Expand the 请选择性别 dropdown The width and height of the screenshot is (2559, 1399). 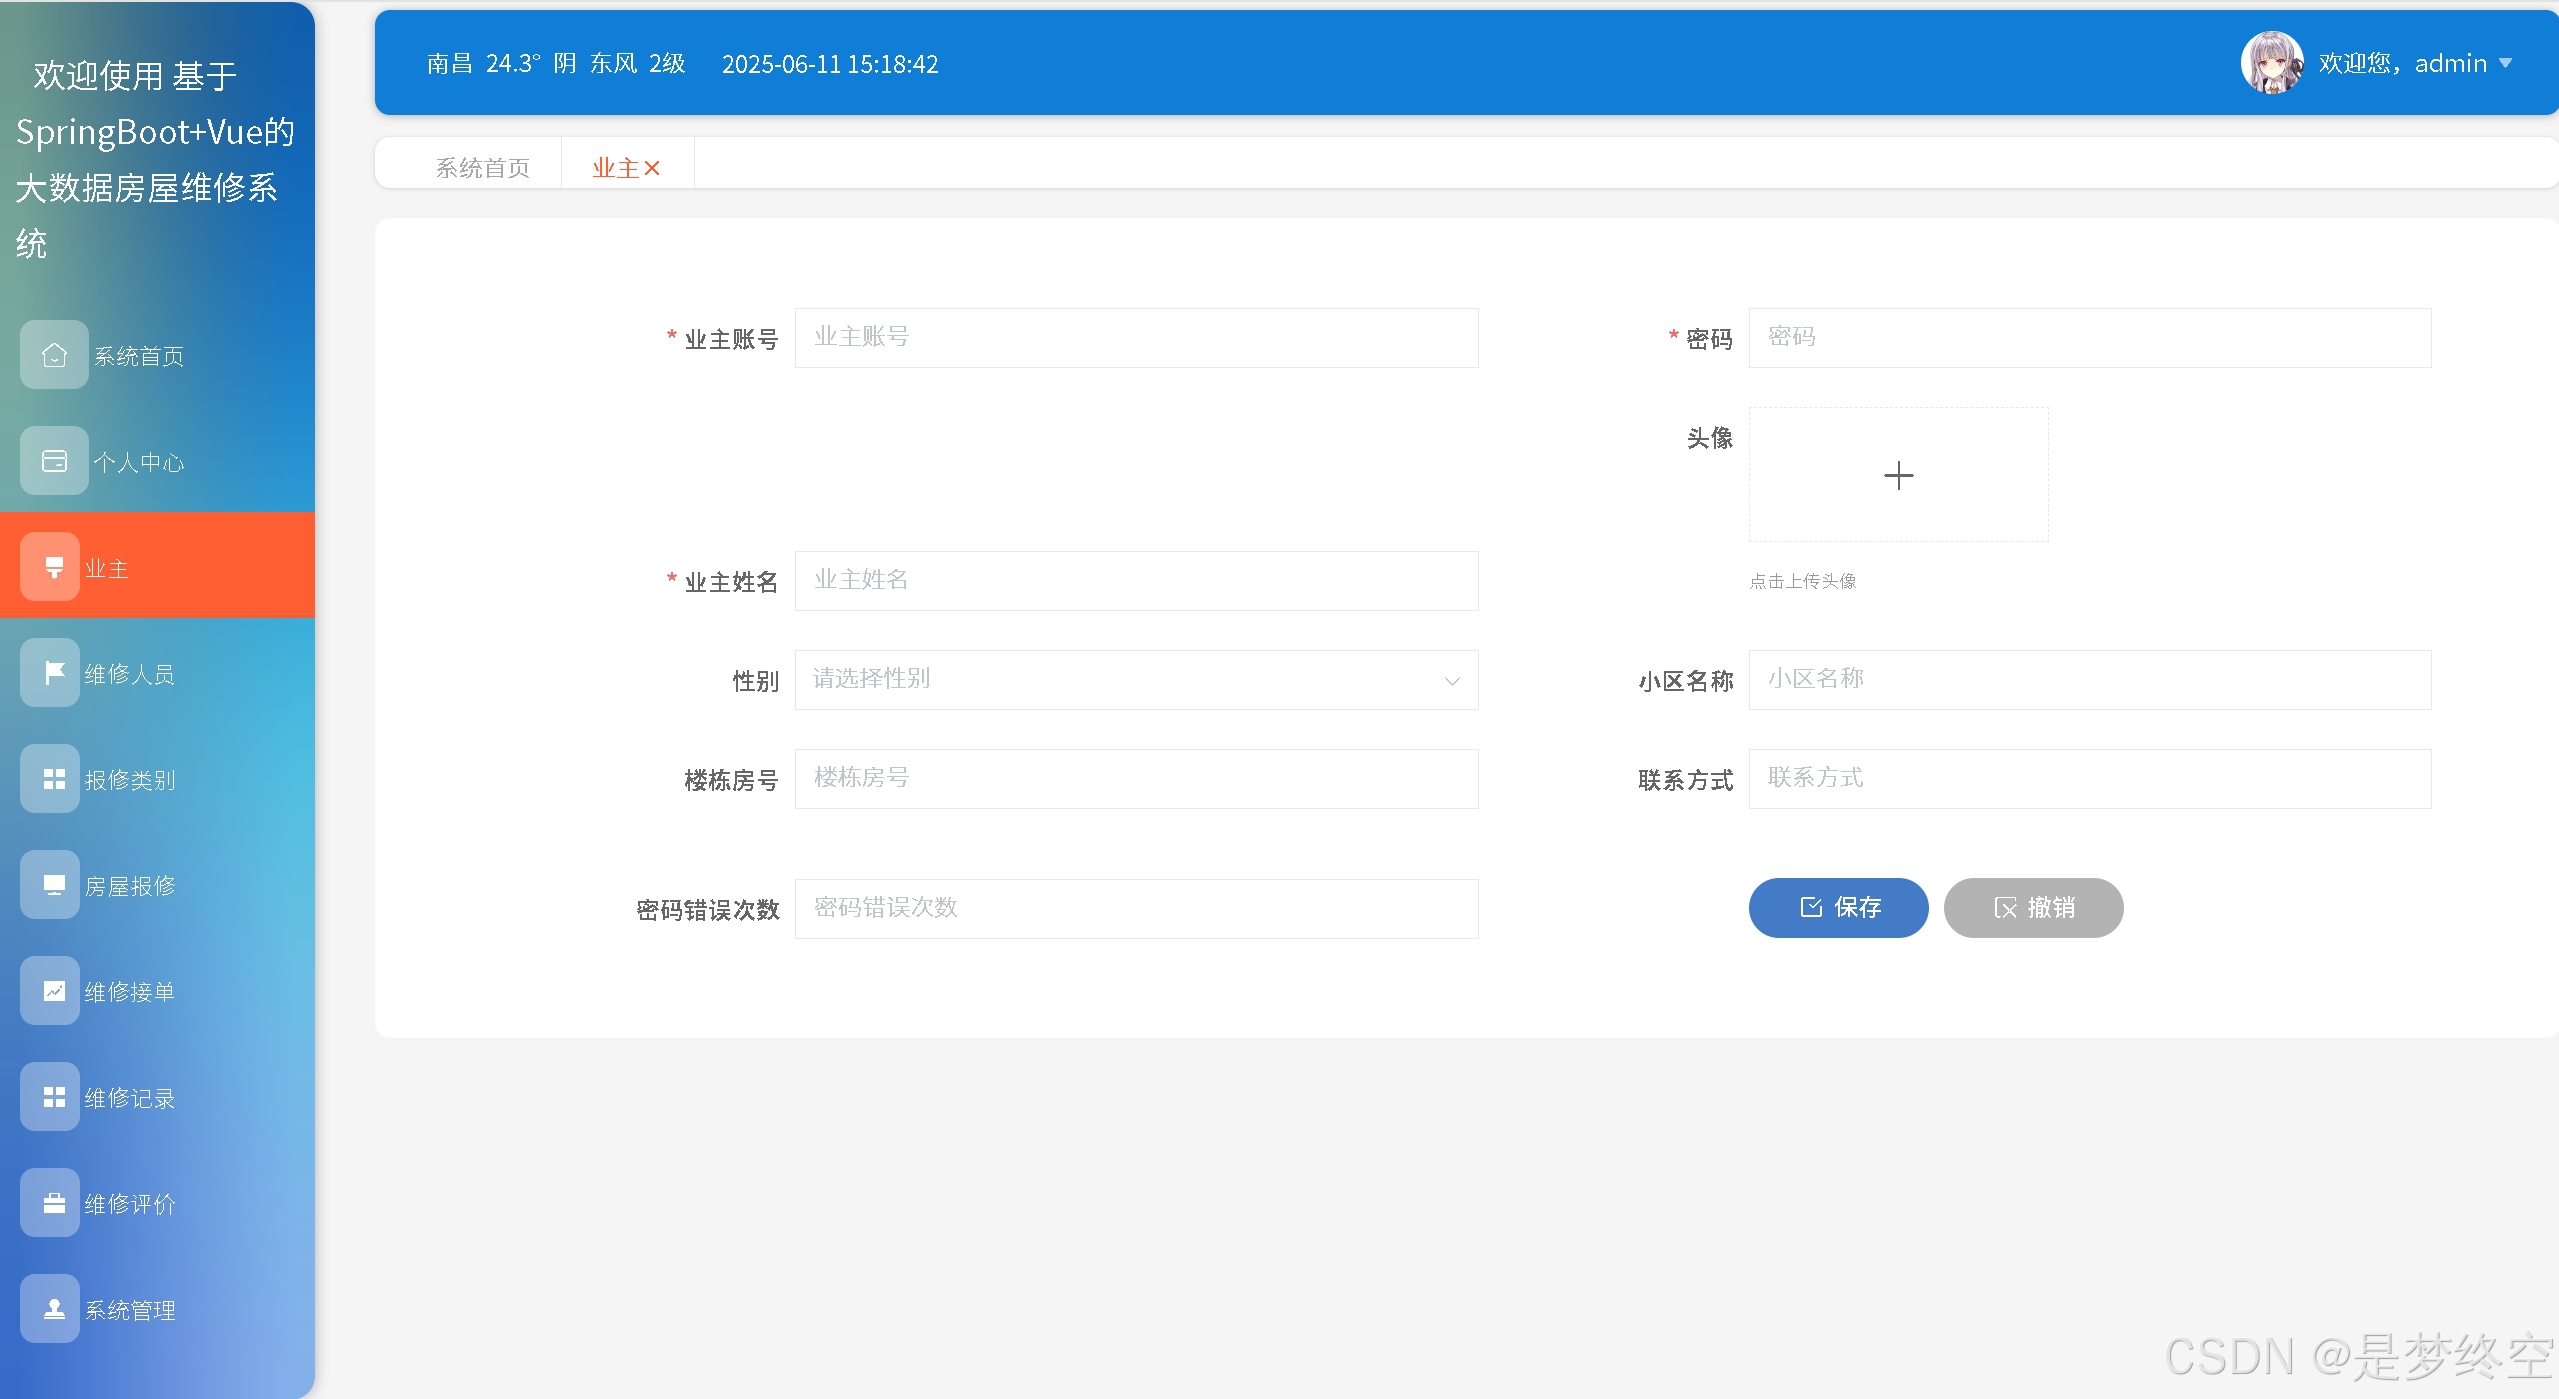[x=1136, y=680]
